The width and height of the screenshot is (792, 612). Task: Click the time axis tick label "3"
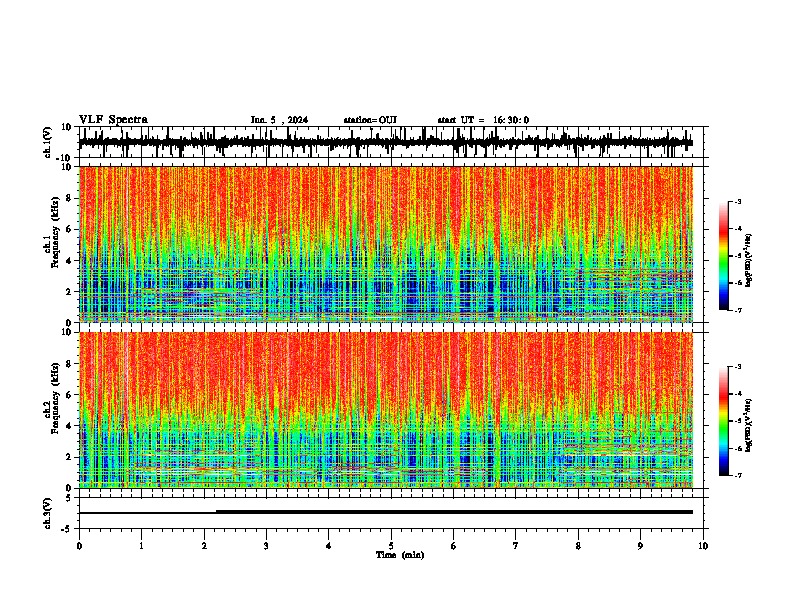click(x=266, y=546)
